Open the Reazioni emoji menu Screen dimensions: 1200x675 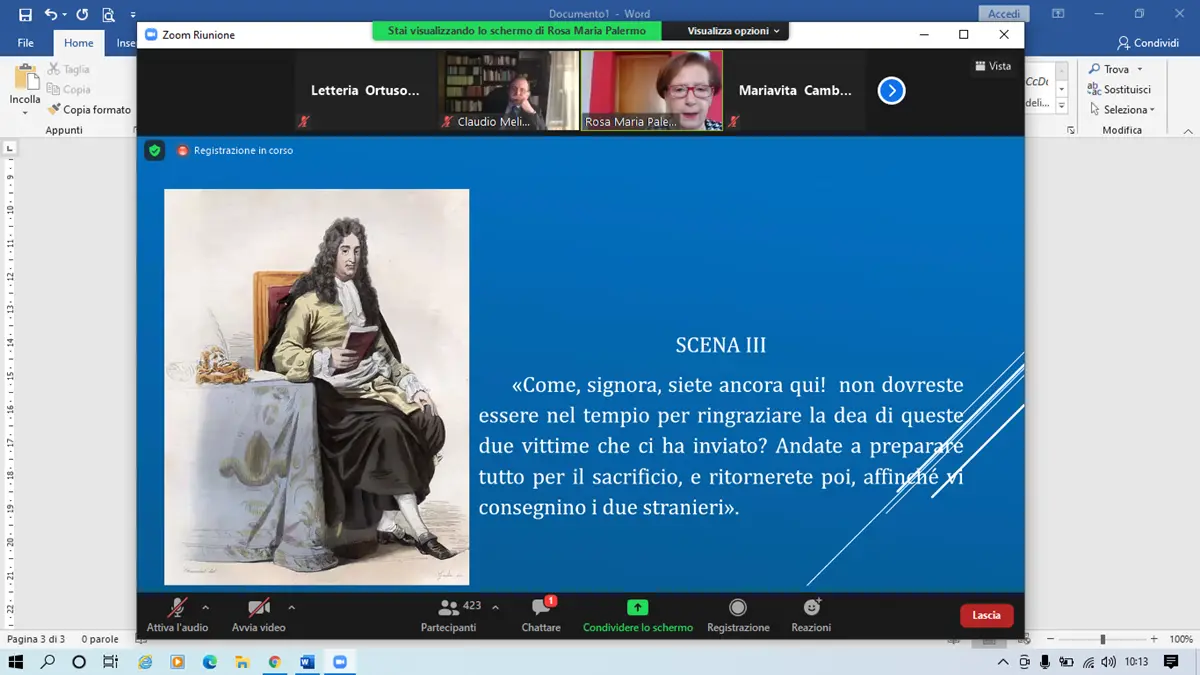tap(811, 608)
